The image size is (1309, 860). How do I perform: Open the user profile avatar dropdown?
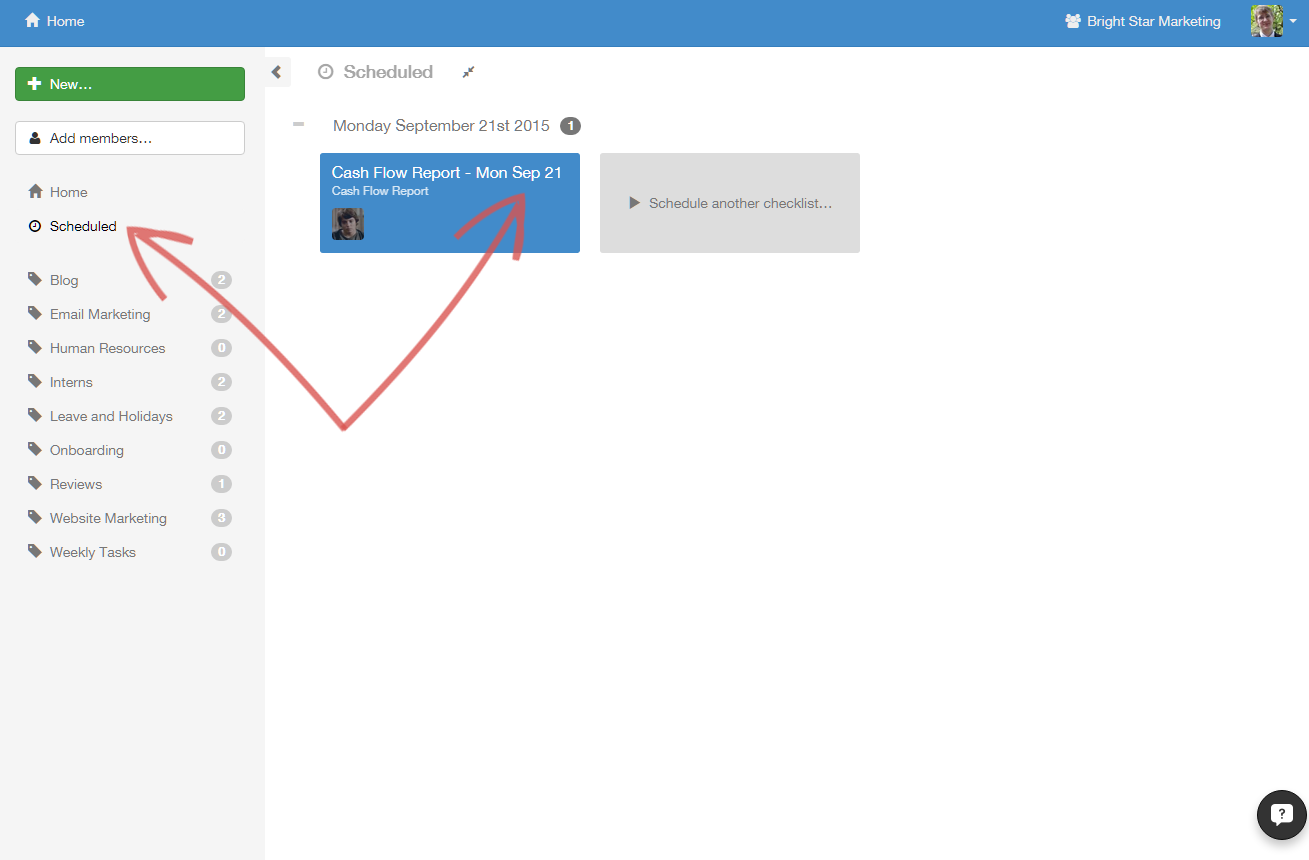point(1273,21)
